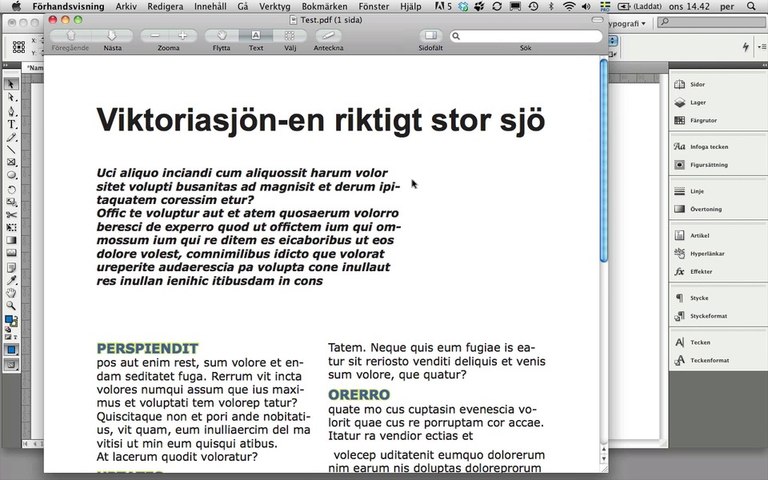Viewport: 768px width, 480px height.
Task: Select the Pencil tool in InDesign toolbox
Action: 11,137
